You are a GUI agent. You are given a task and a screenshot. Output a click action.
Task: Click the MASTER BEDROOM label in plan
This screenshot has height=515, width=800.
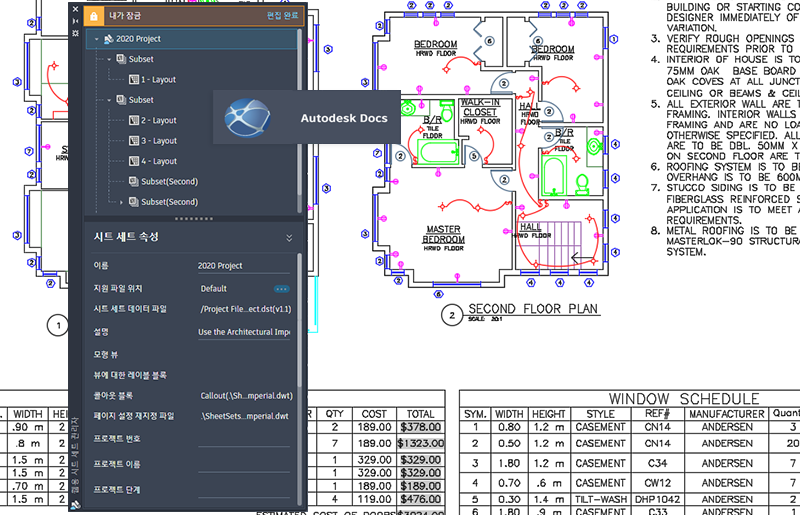[x=443, y=235]
